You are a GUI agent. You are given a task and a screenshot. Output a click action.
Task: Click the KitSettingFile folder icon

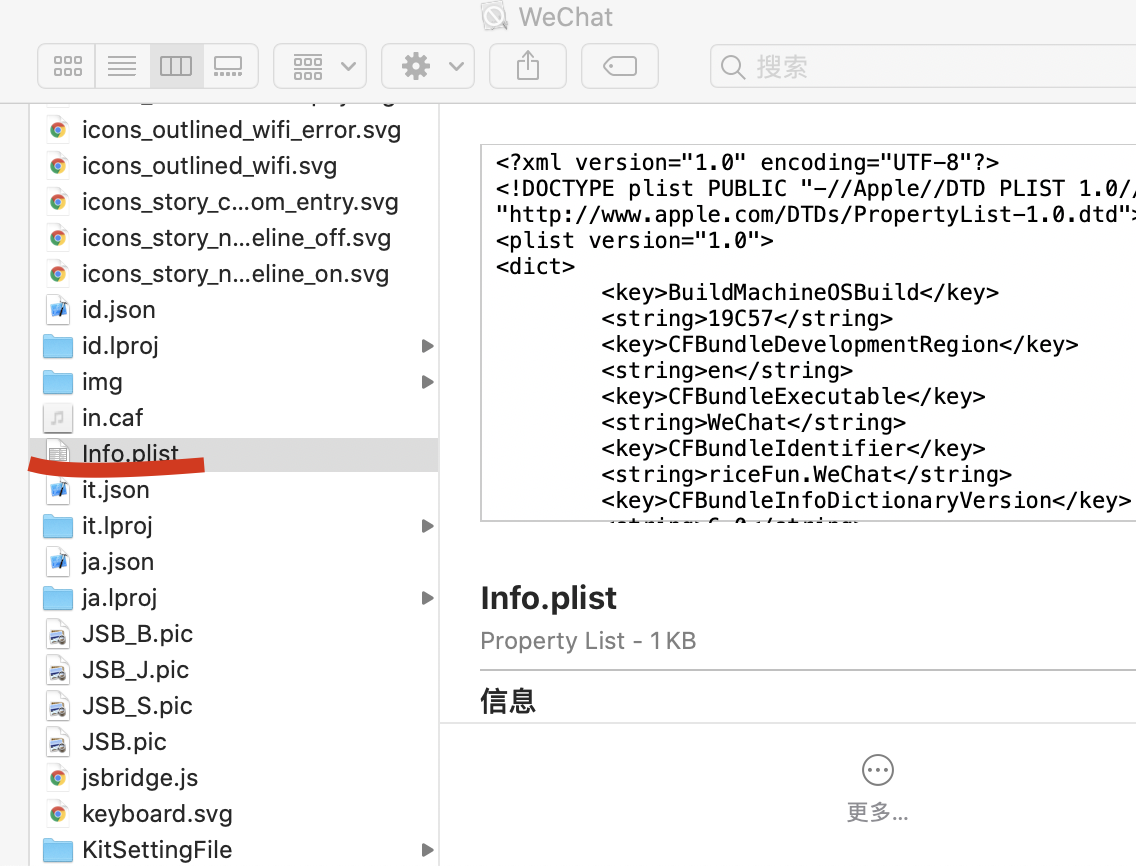[58, 850]
